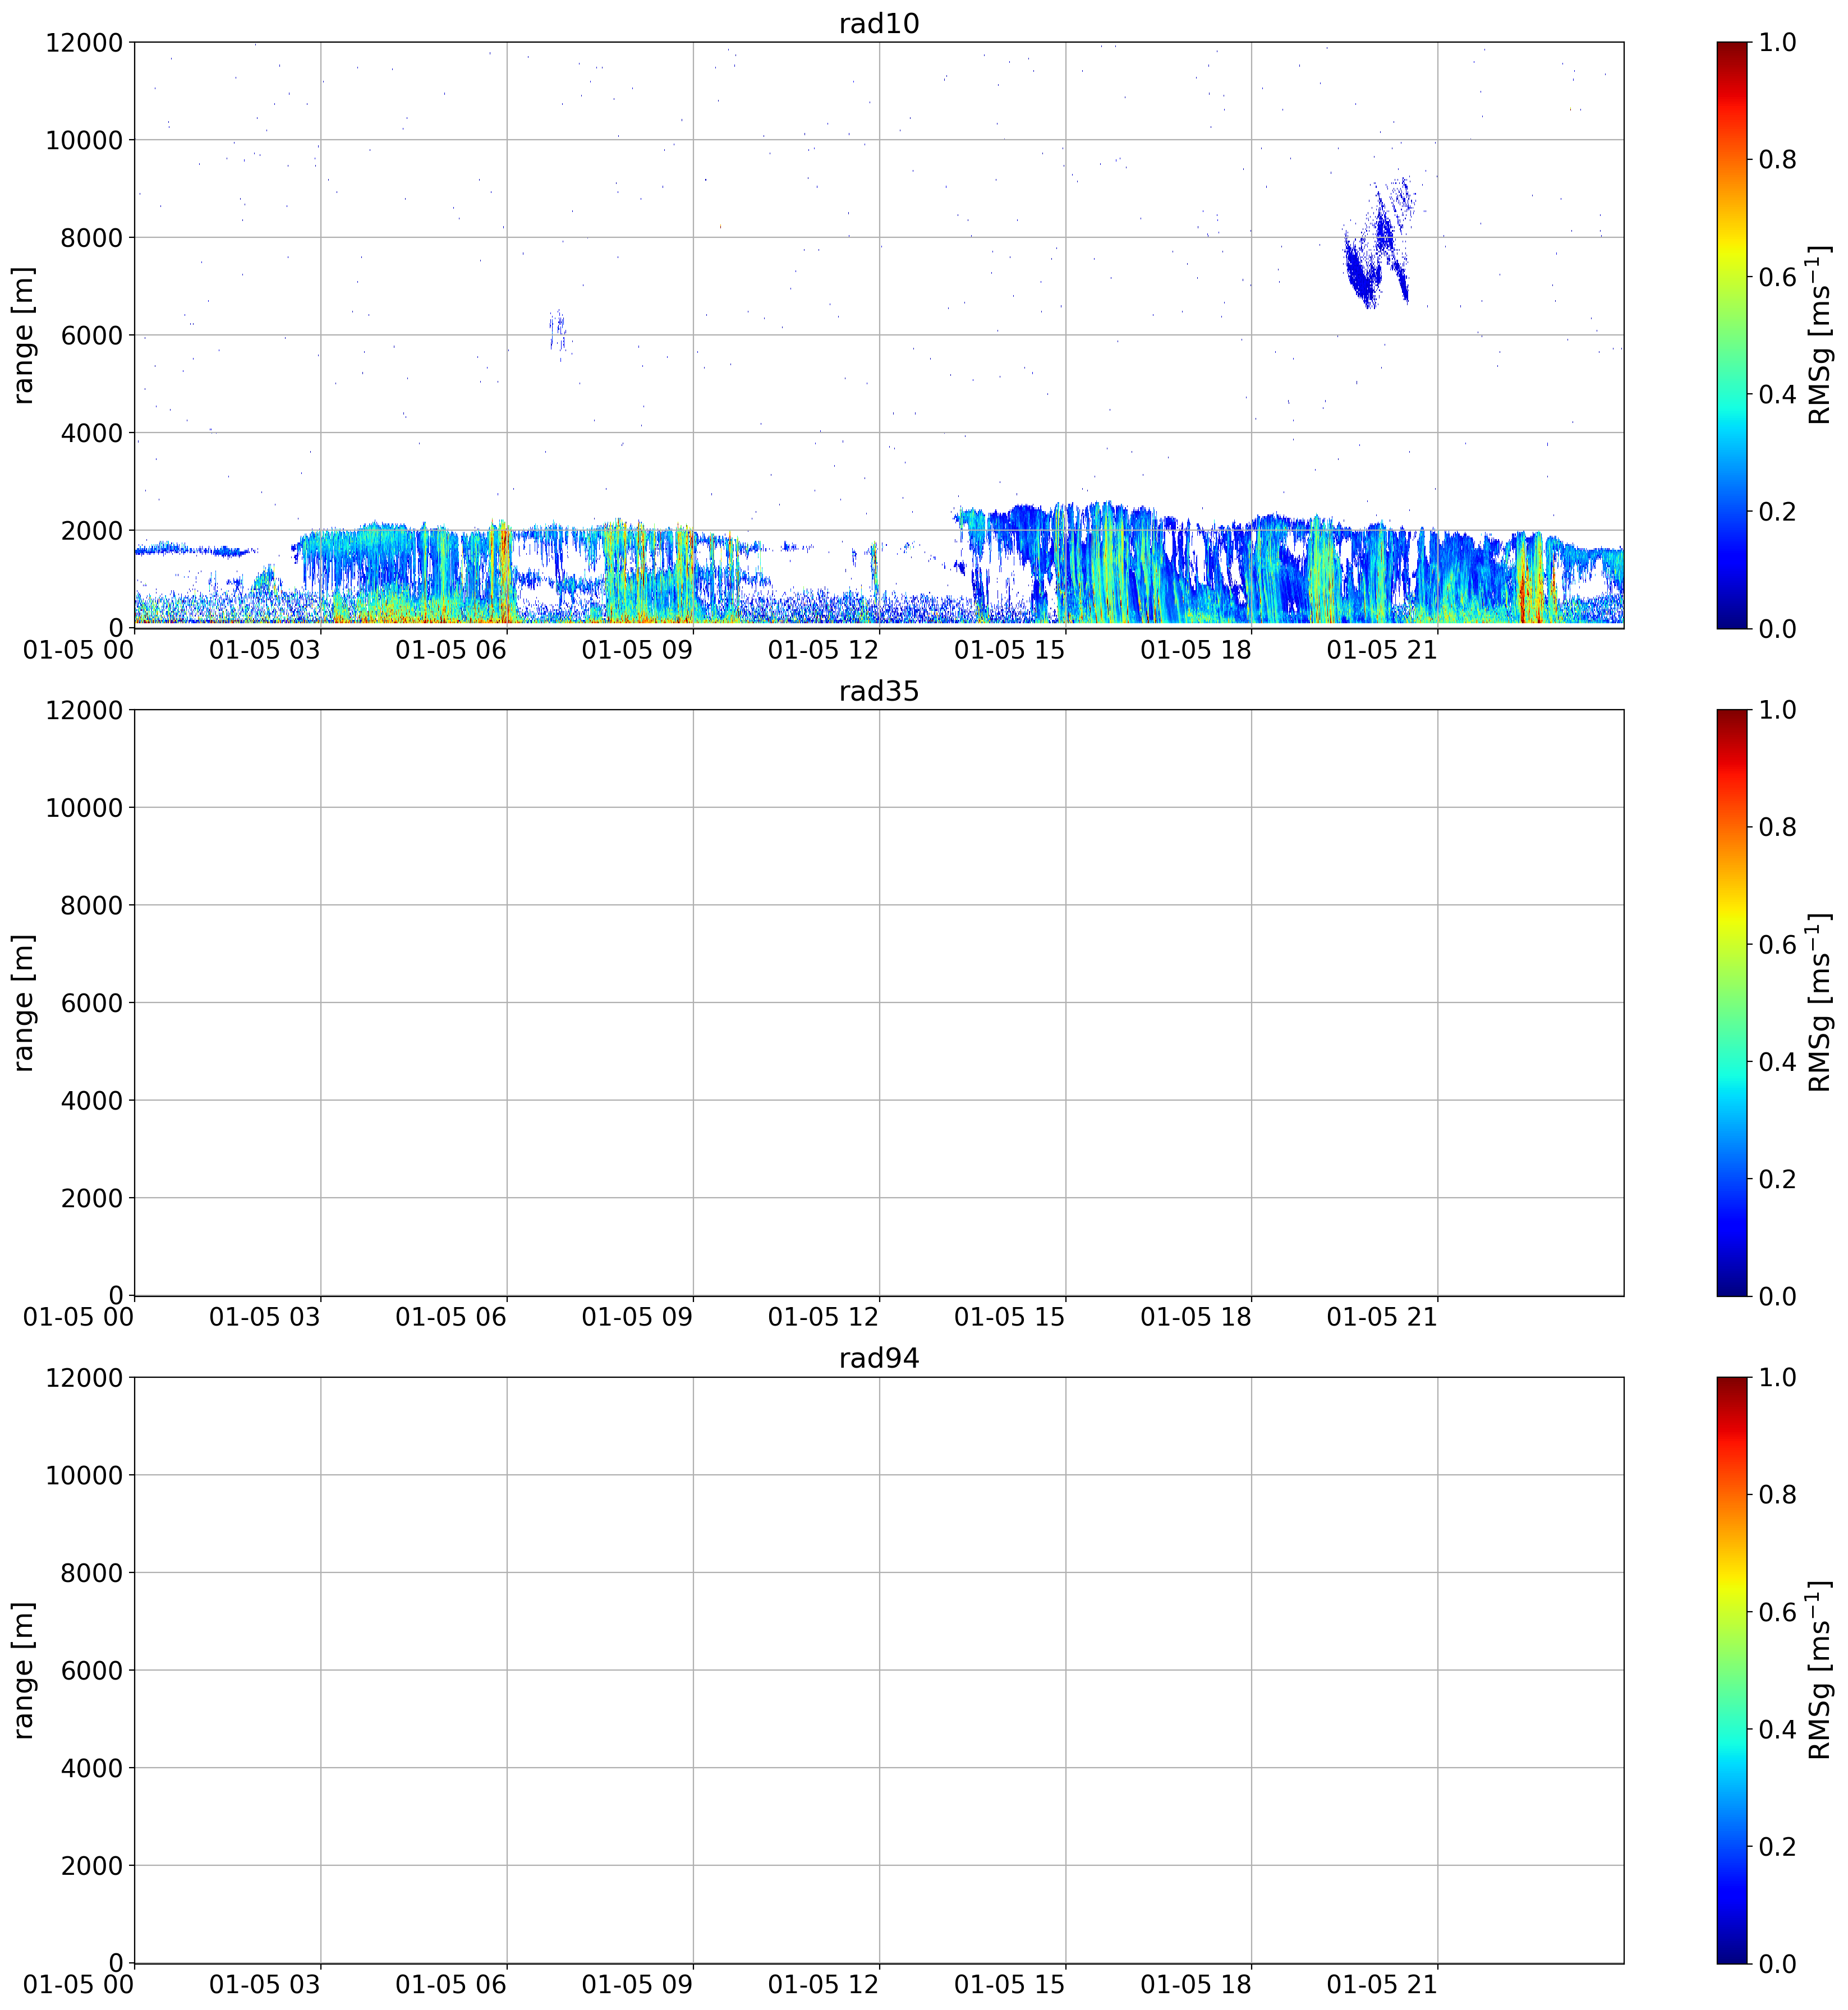The image size is (1848, 2010).
Task: Click the '01-05 06' x-tick under rad35
Action: point(451,1317)
